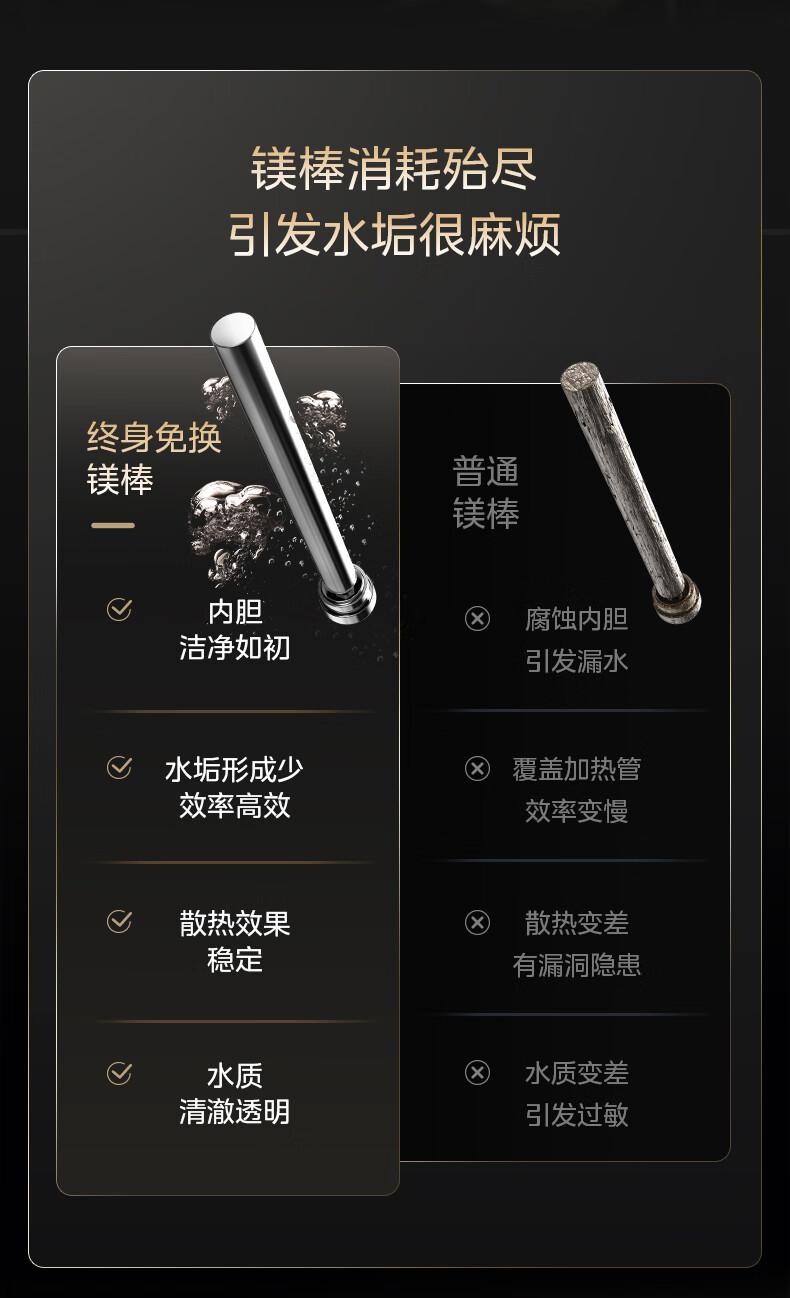
Task: Click the 水垢形成少 效率高效 text
Action: (234, 787)
